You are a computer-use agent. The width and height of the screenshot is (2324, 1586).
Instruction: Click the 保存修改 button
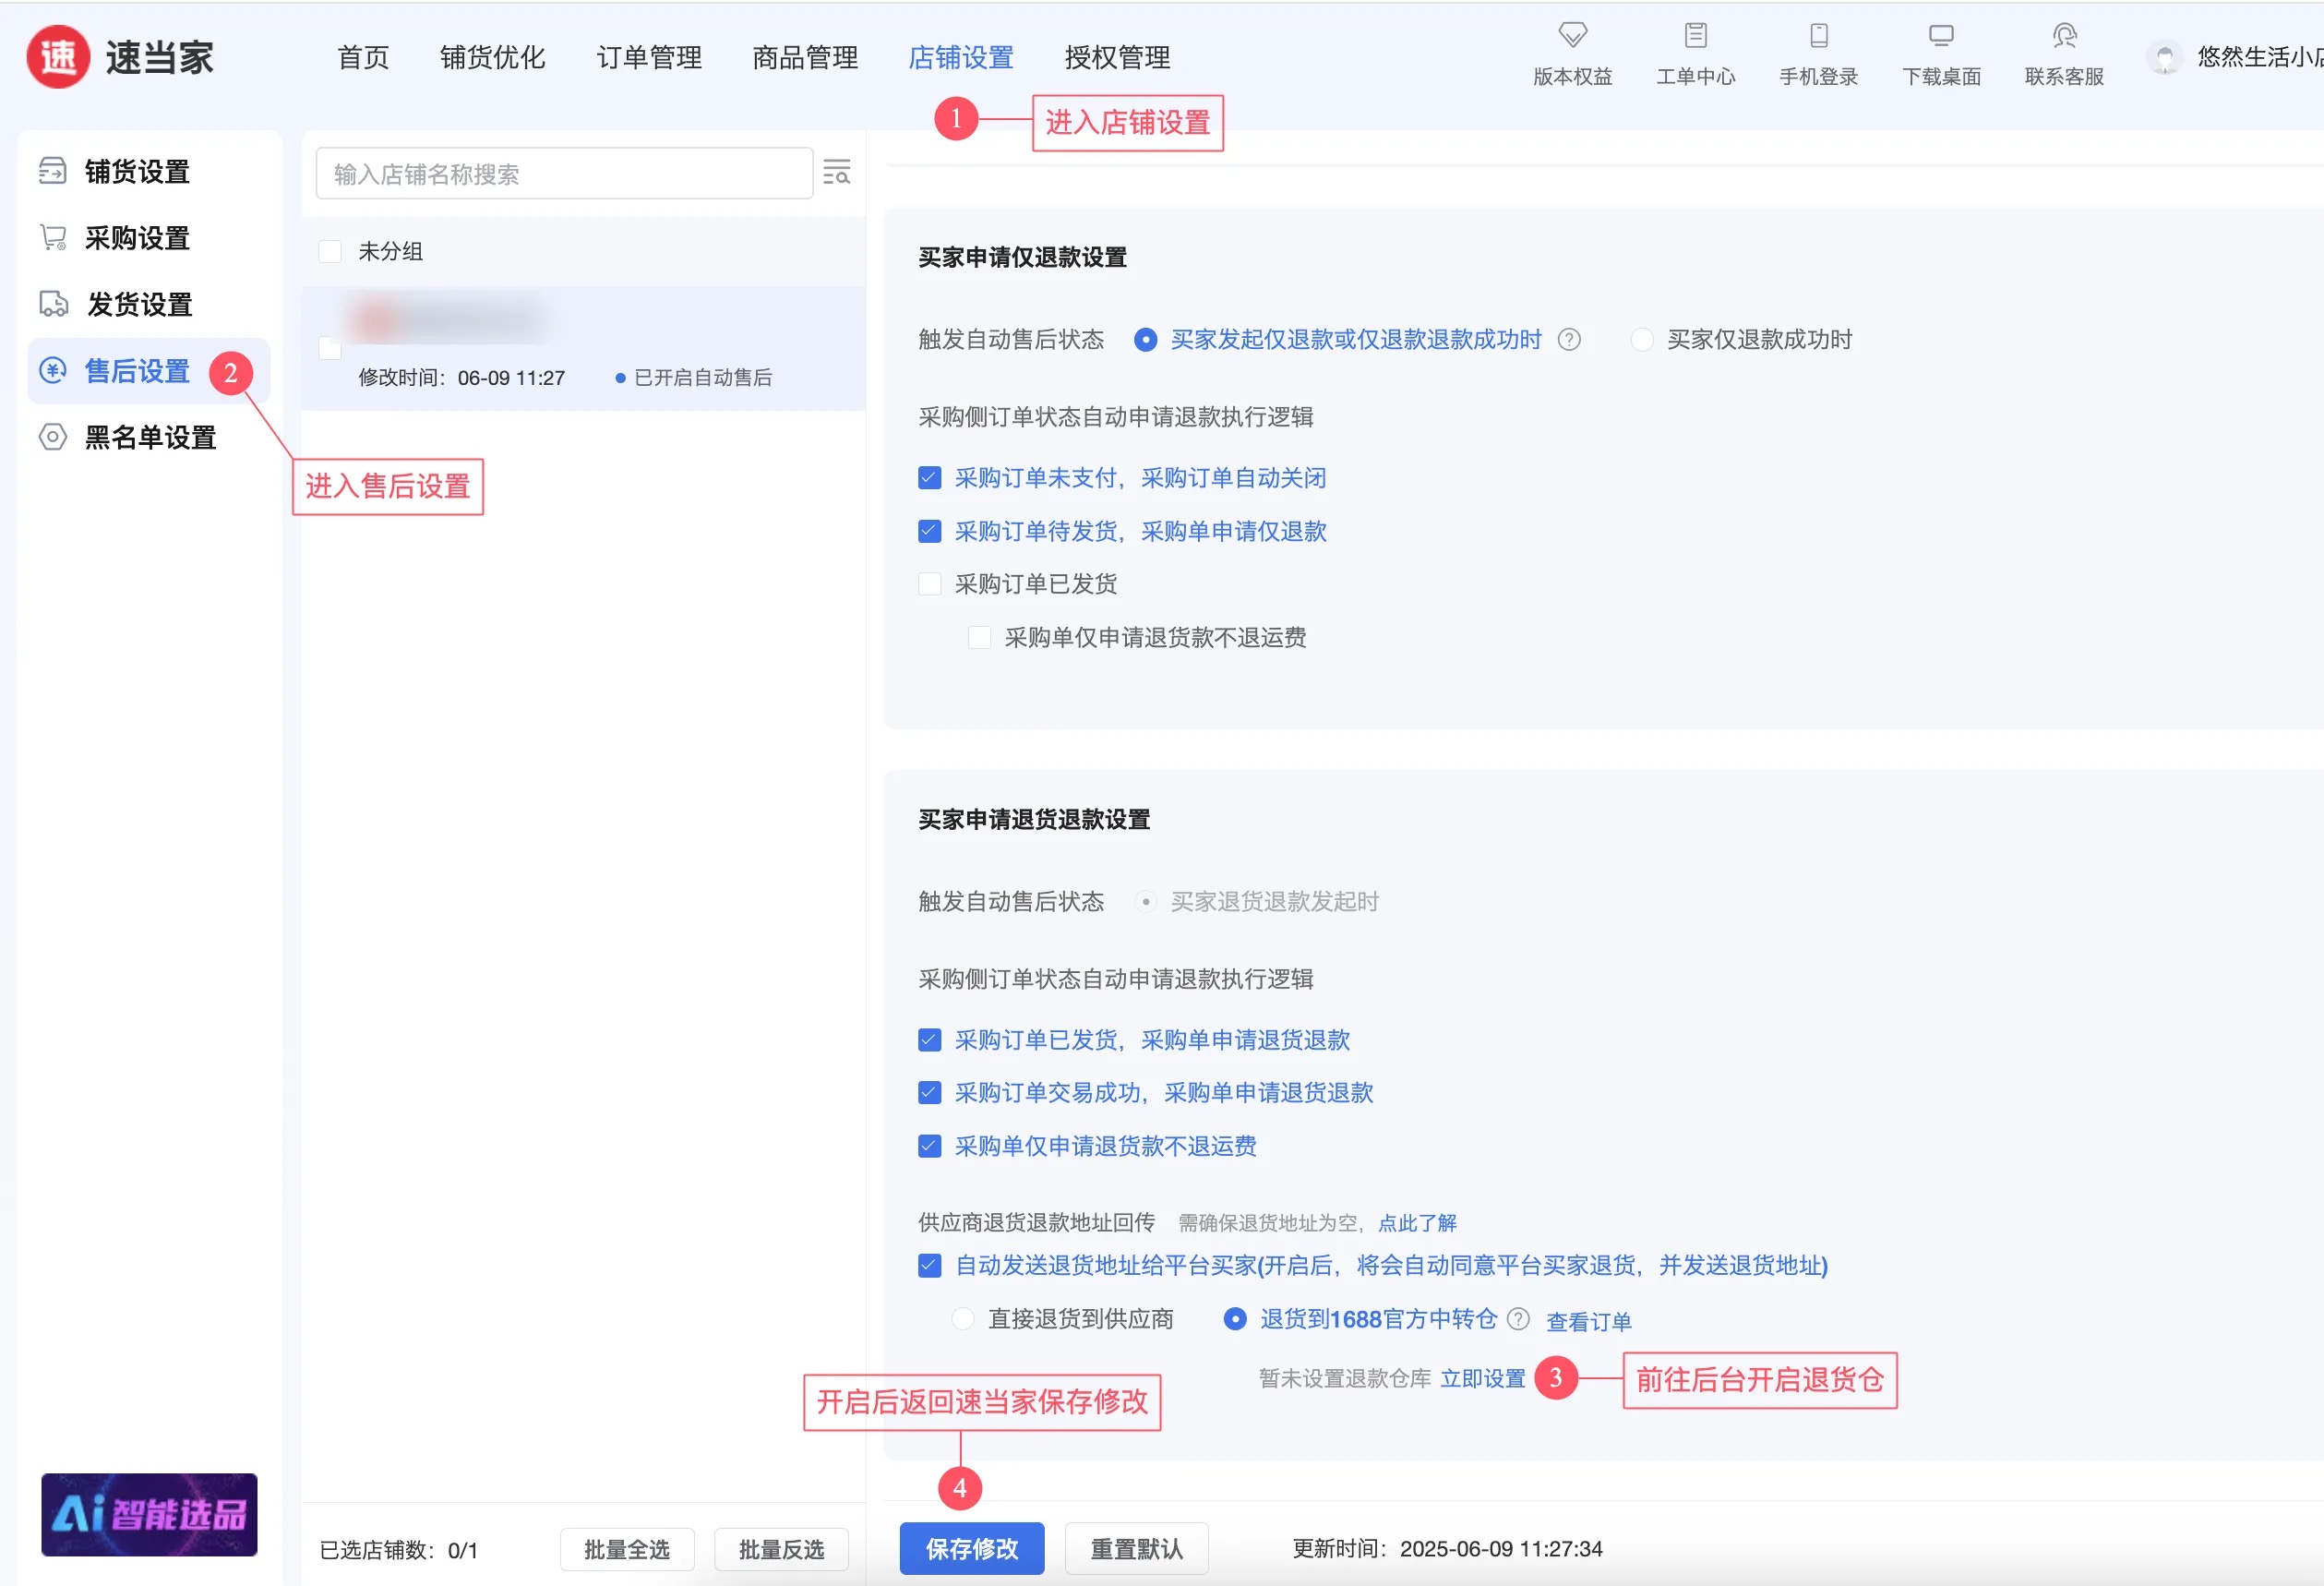pyautogui.click(x=971, y=1548)
